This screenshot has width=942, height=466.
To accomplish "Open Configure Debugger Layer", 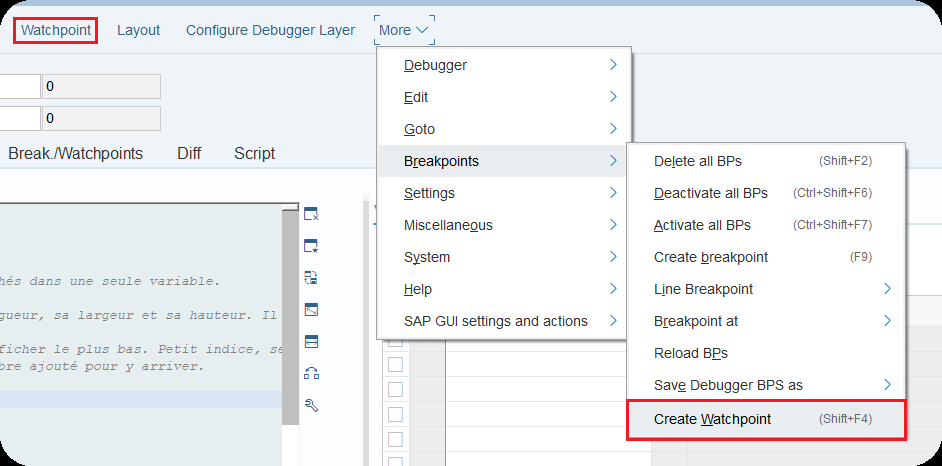I will (x=270, y=30).
